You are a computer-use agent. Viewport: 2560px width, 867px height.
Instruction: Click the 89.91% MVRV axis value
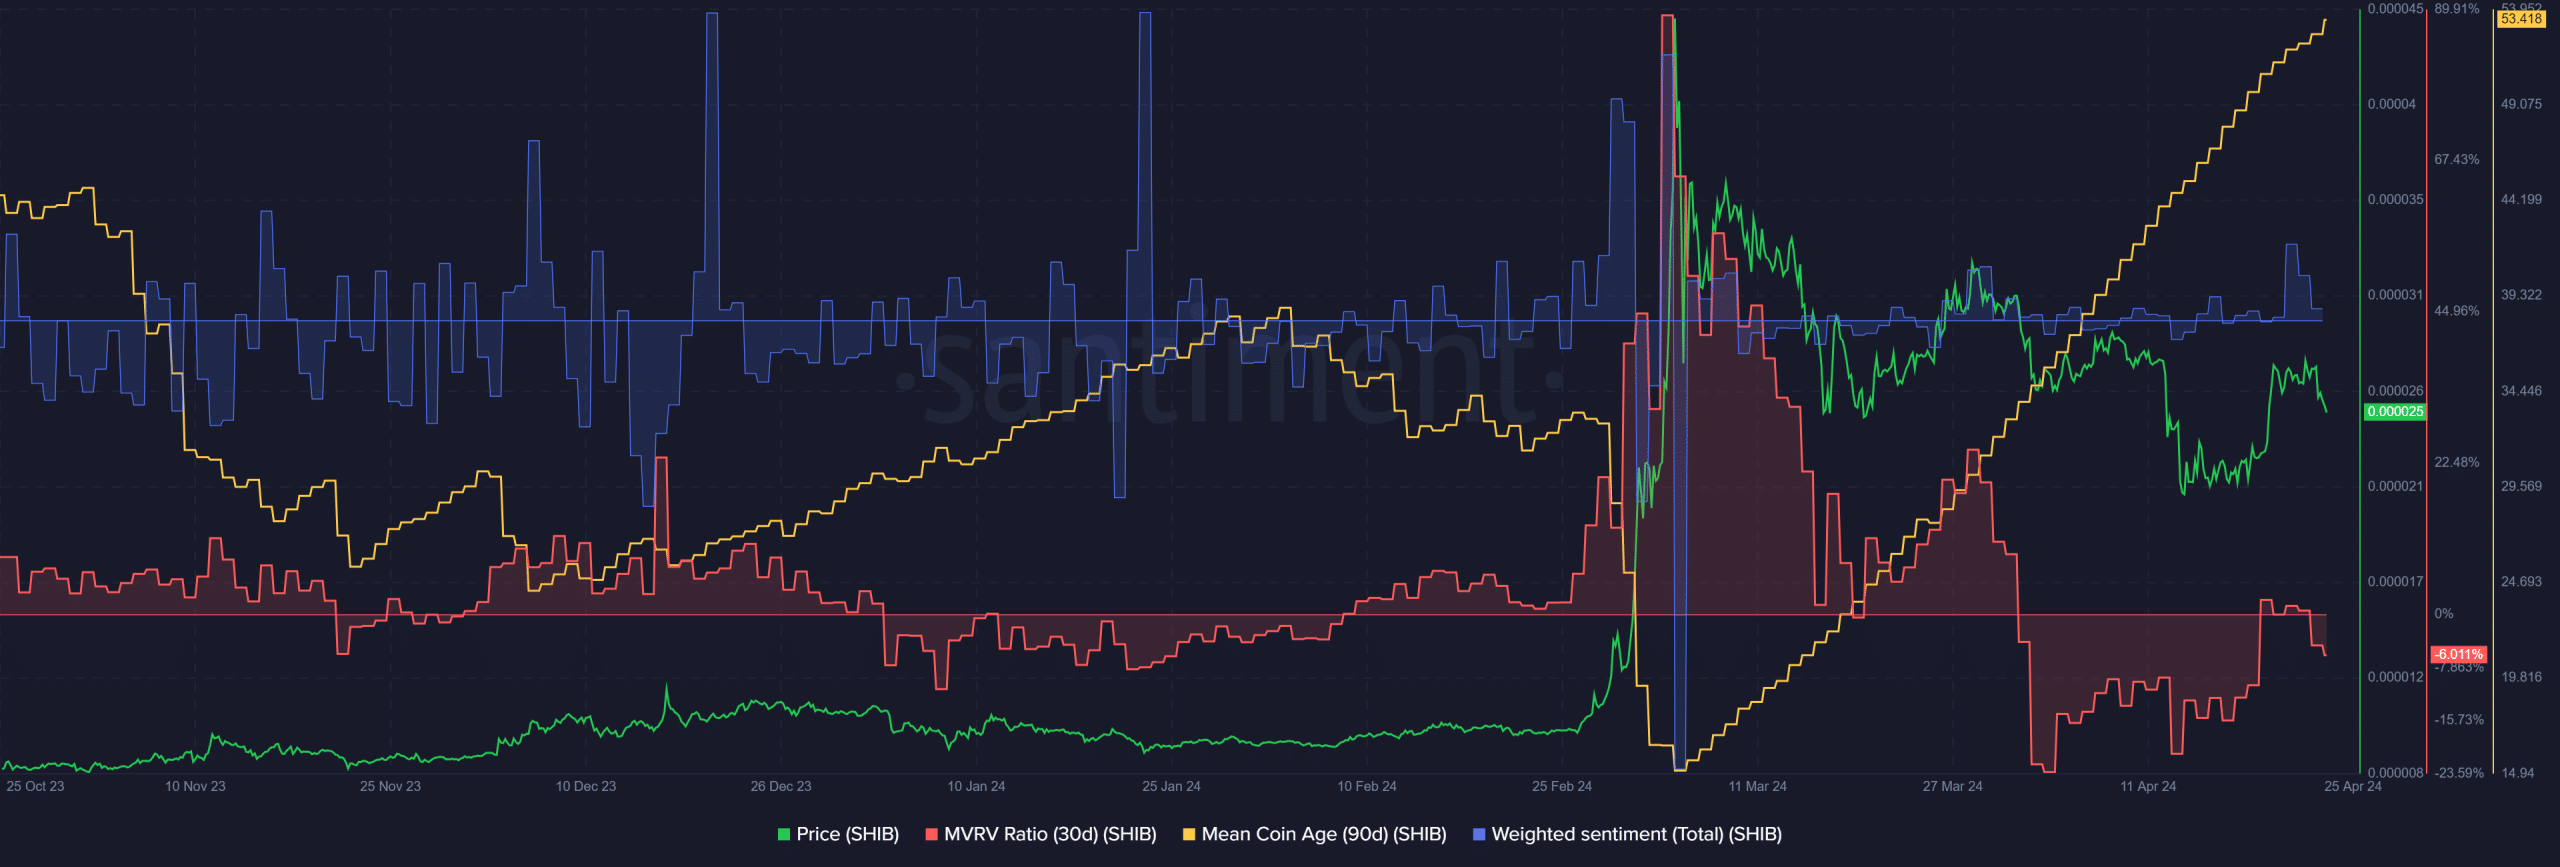tap(2457, 9)
